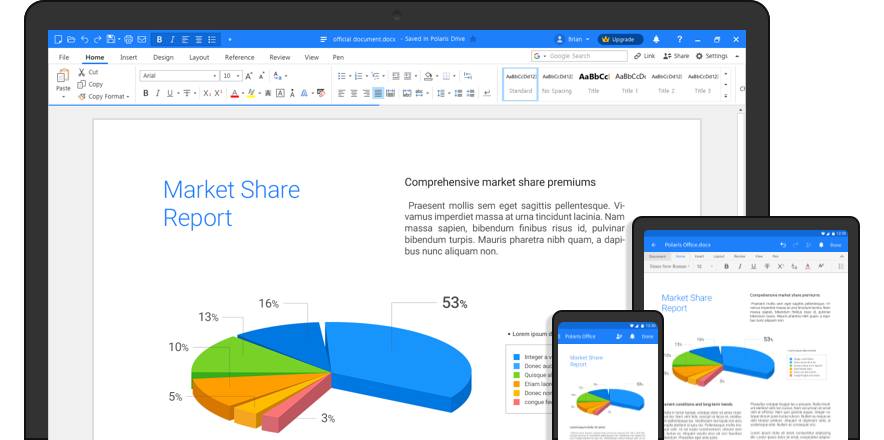Open help question mark in title bar

click(680, 39)
